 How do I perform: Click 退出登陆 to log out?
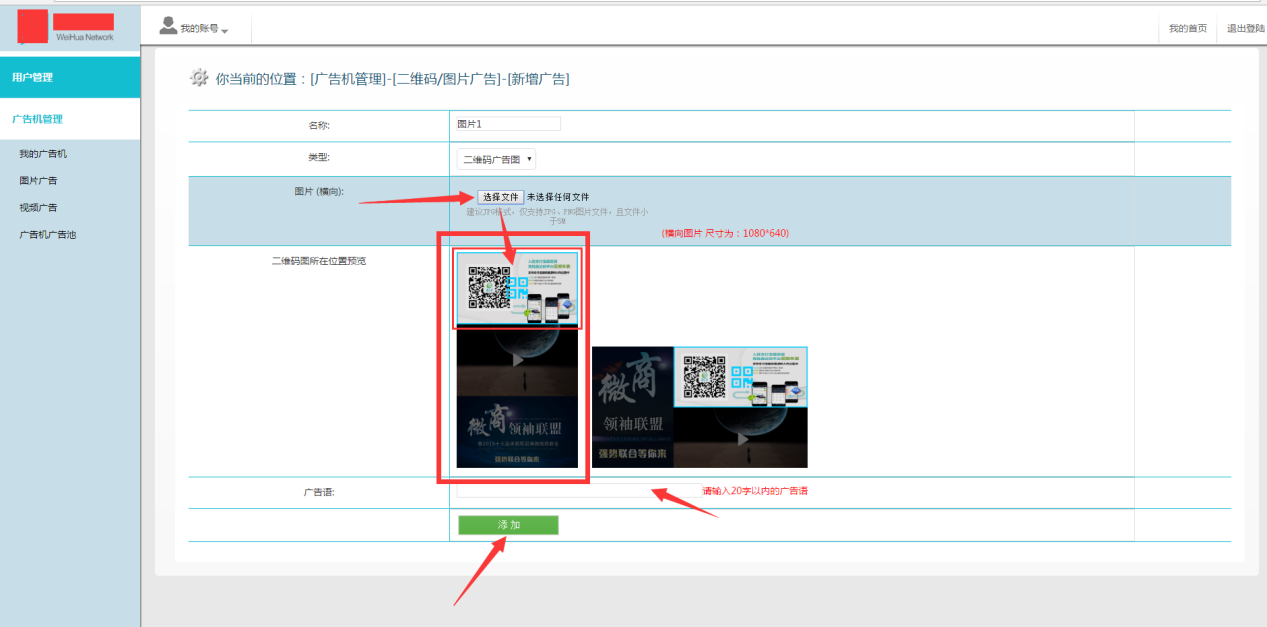point(1245,28)
